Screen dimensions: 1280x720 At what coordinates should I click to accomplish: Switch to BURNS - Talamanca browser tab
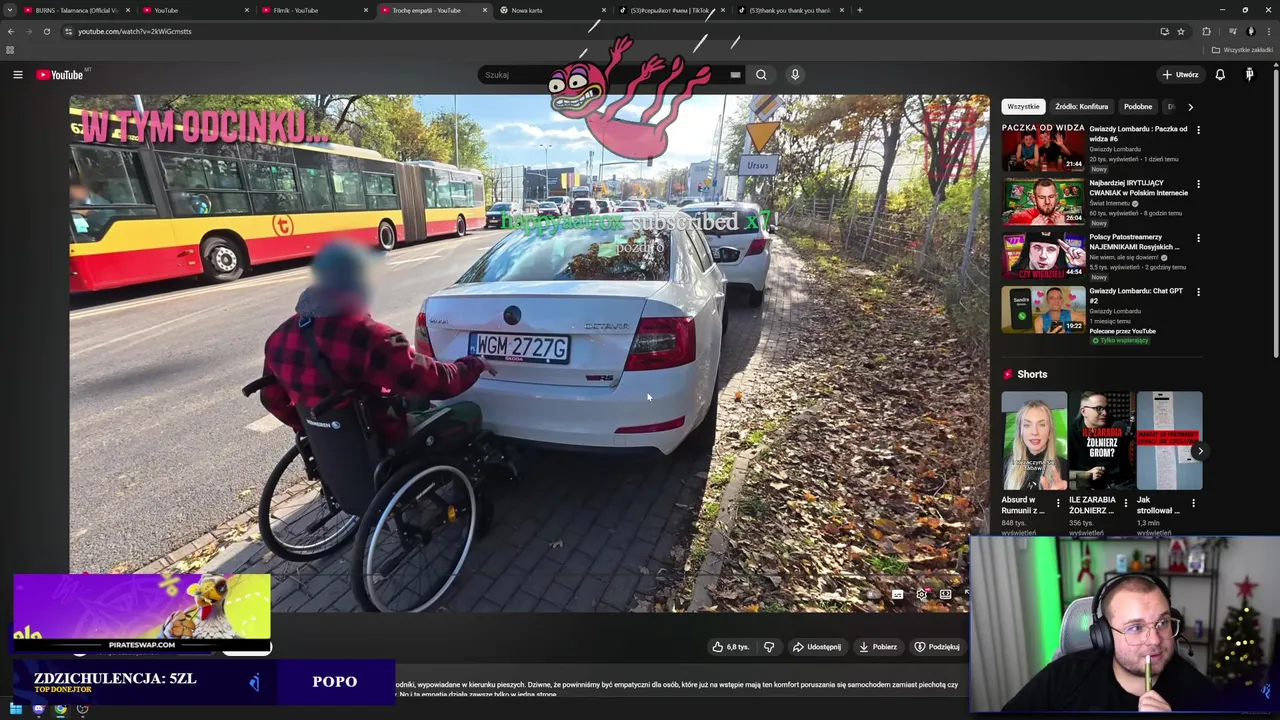pos(77,10)
